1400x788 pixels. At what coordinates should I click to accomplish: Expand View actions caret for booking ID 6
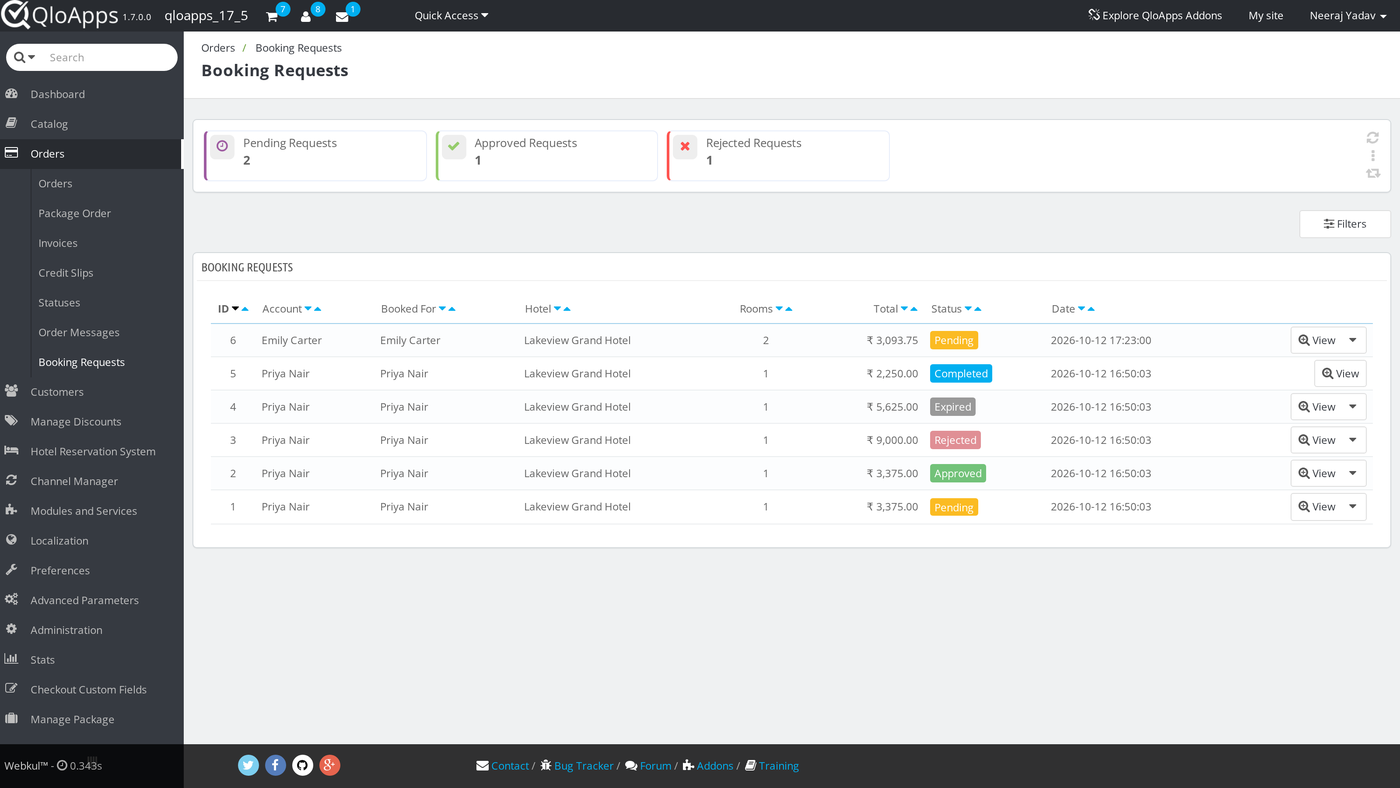coord(1353,340)
